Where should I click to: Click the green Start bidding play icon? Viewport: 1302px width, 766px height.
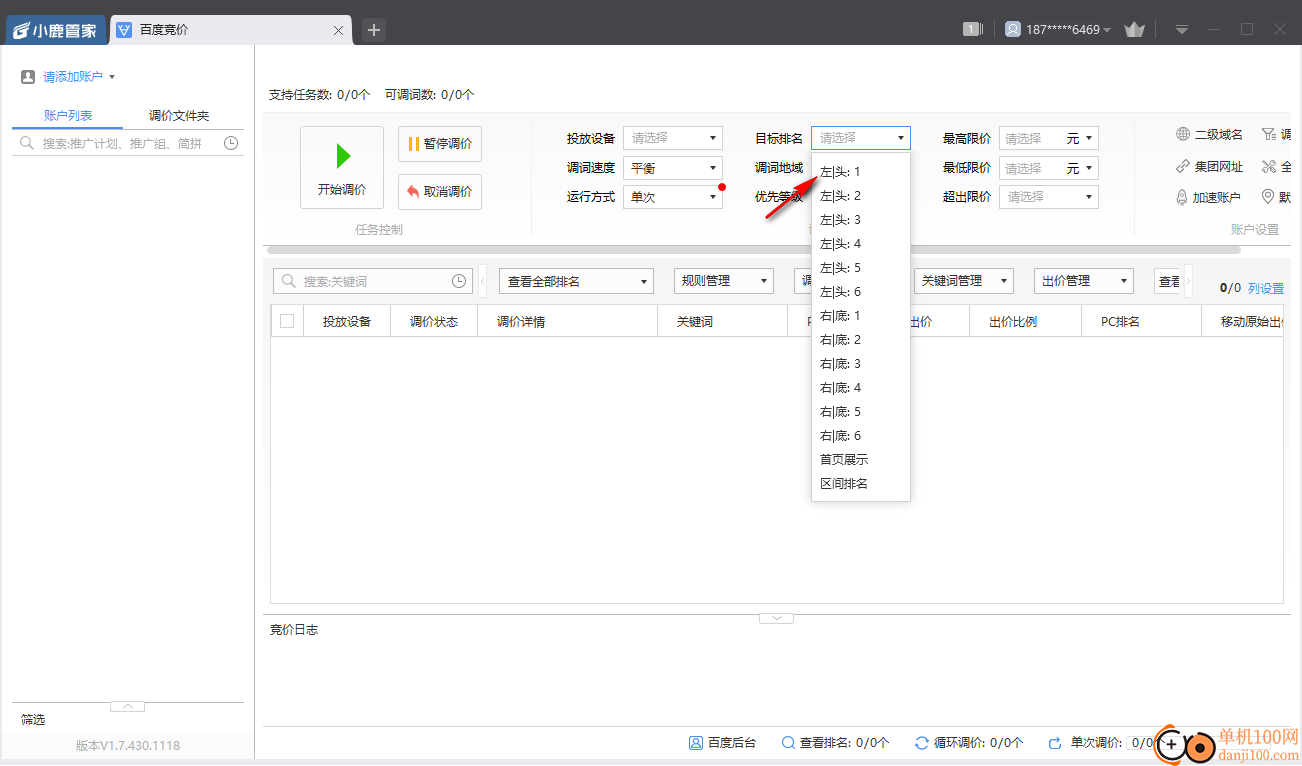[x=343, y=155]
